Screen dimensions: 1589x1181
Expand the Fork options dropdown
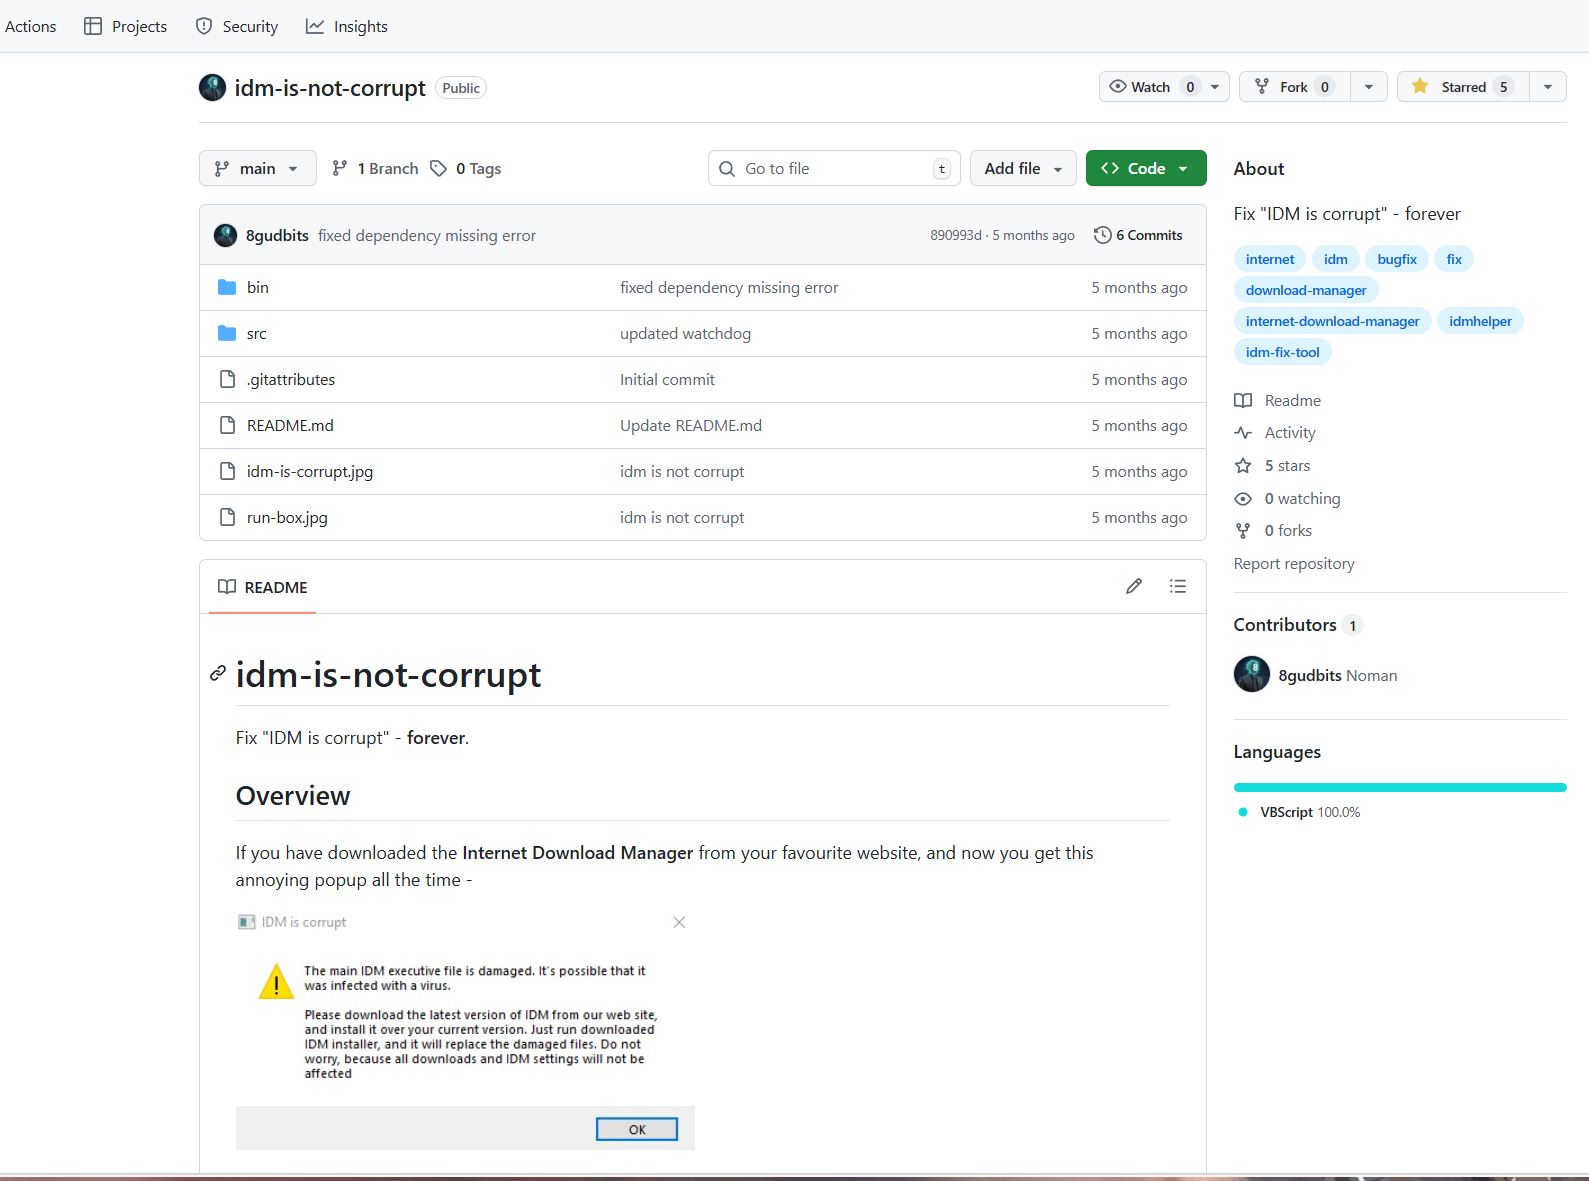point(1369,87)
